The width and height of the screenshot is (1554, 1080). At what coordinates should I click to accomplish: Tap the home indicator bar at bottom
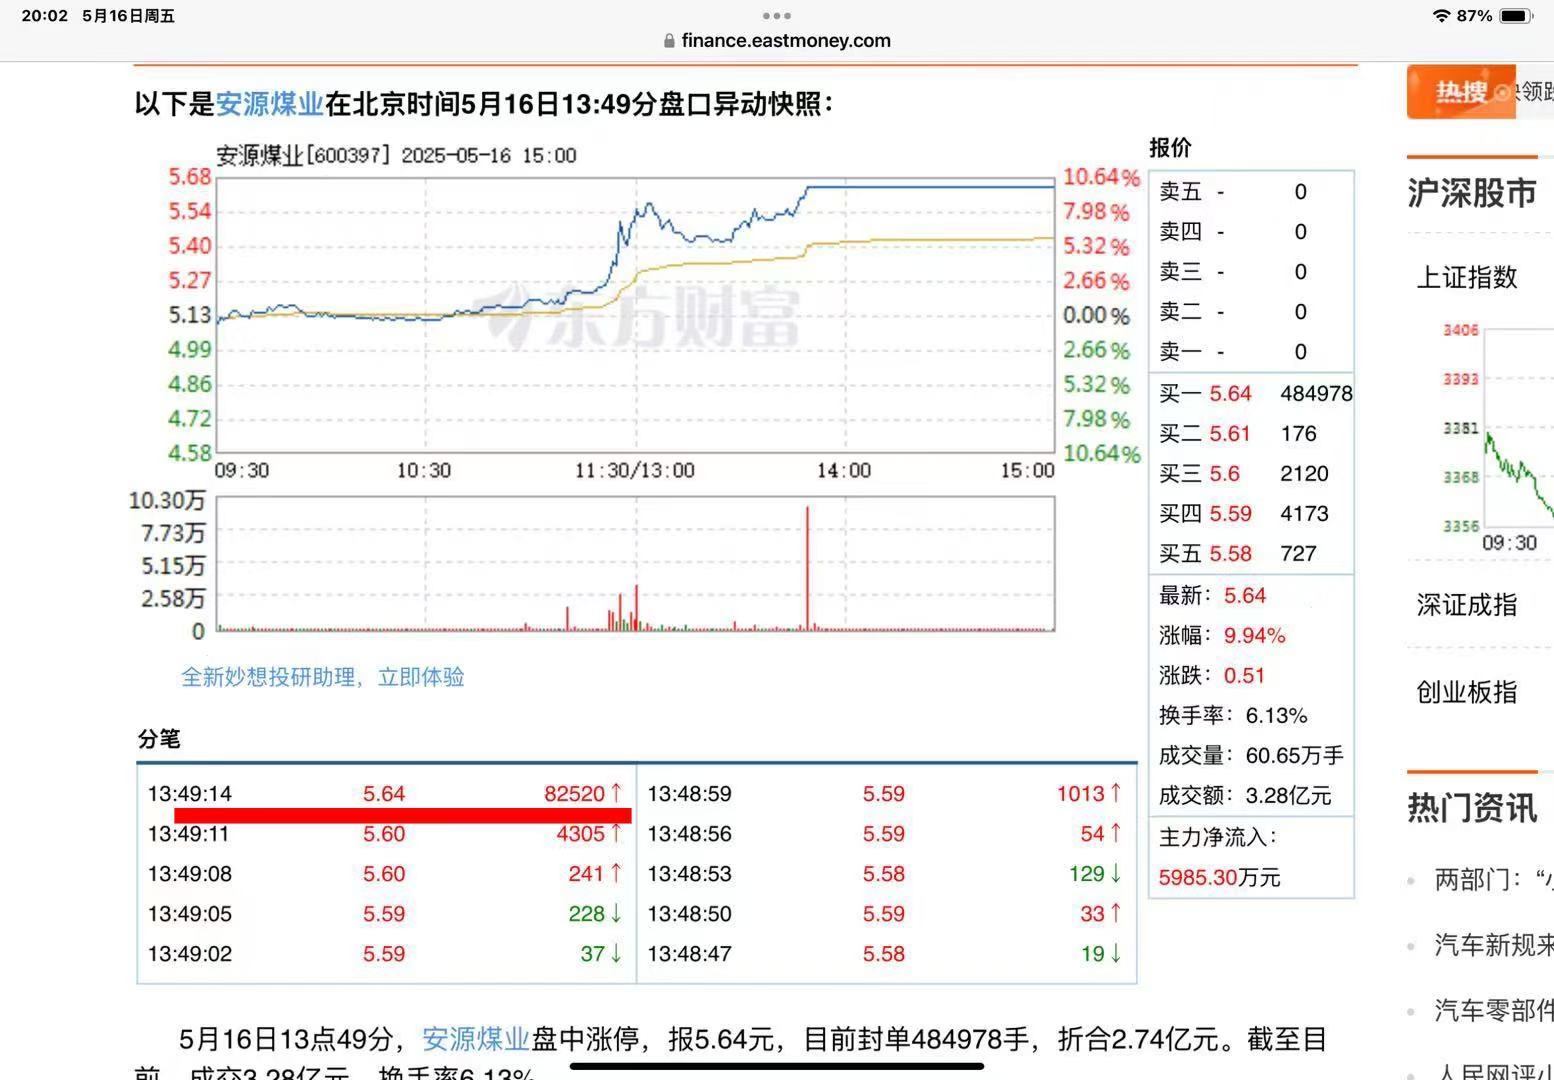coord(777,1066)
